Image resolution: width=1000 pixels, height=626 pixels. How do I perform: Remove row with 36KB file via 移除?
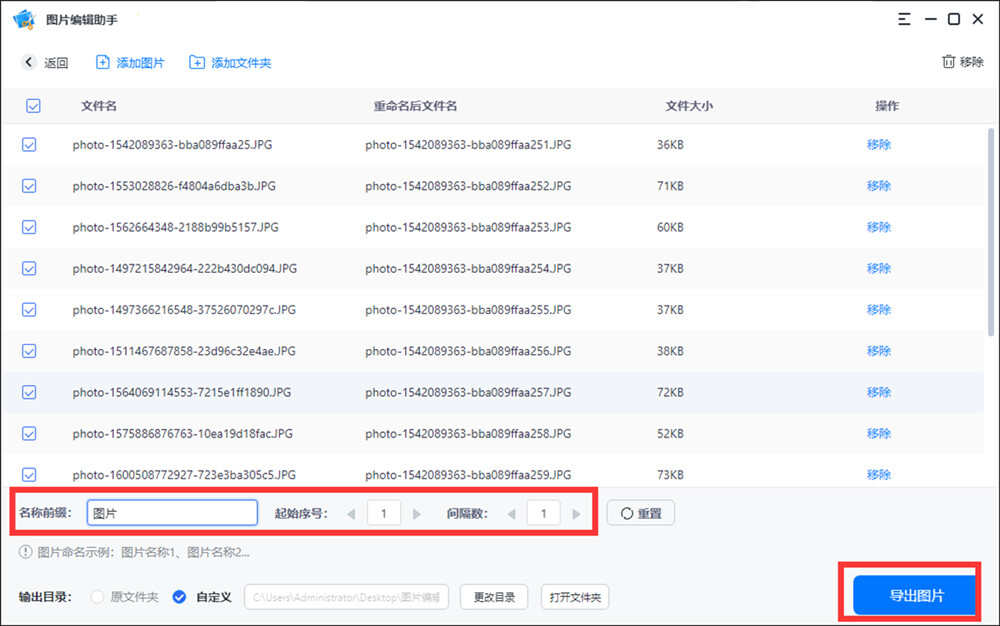click(878, 145)
